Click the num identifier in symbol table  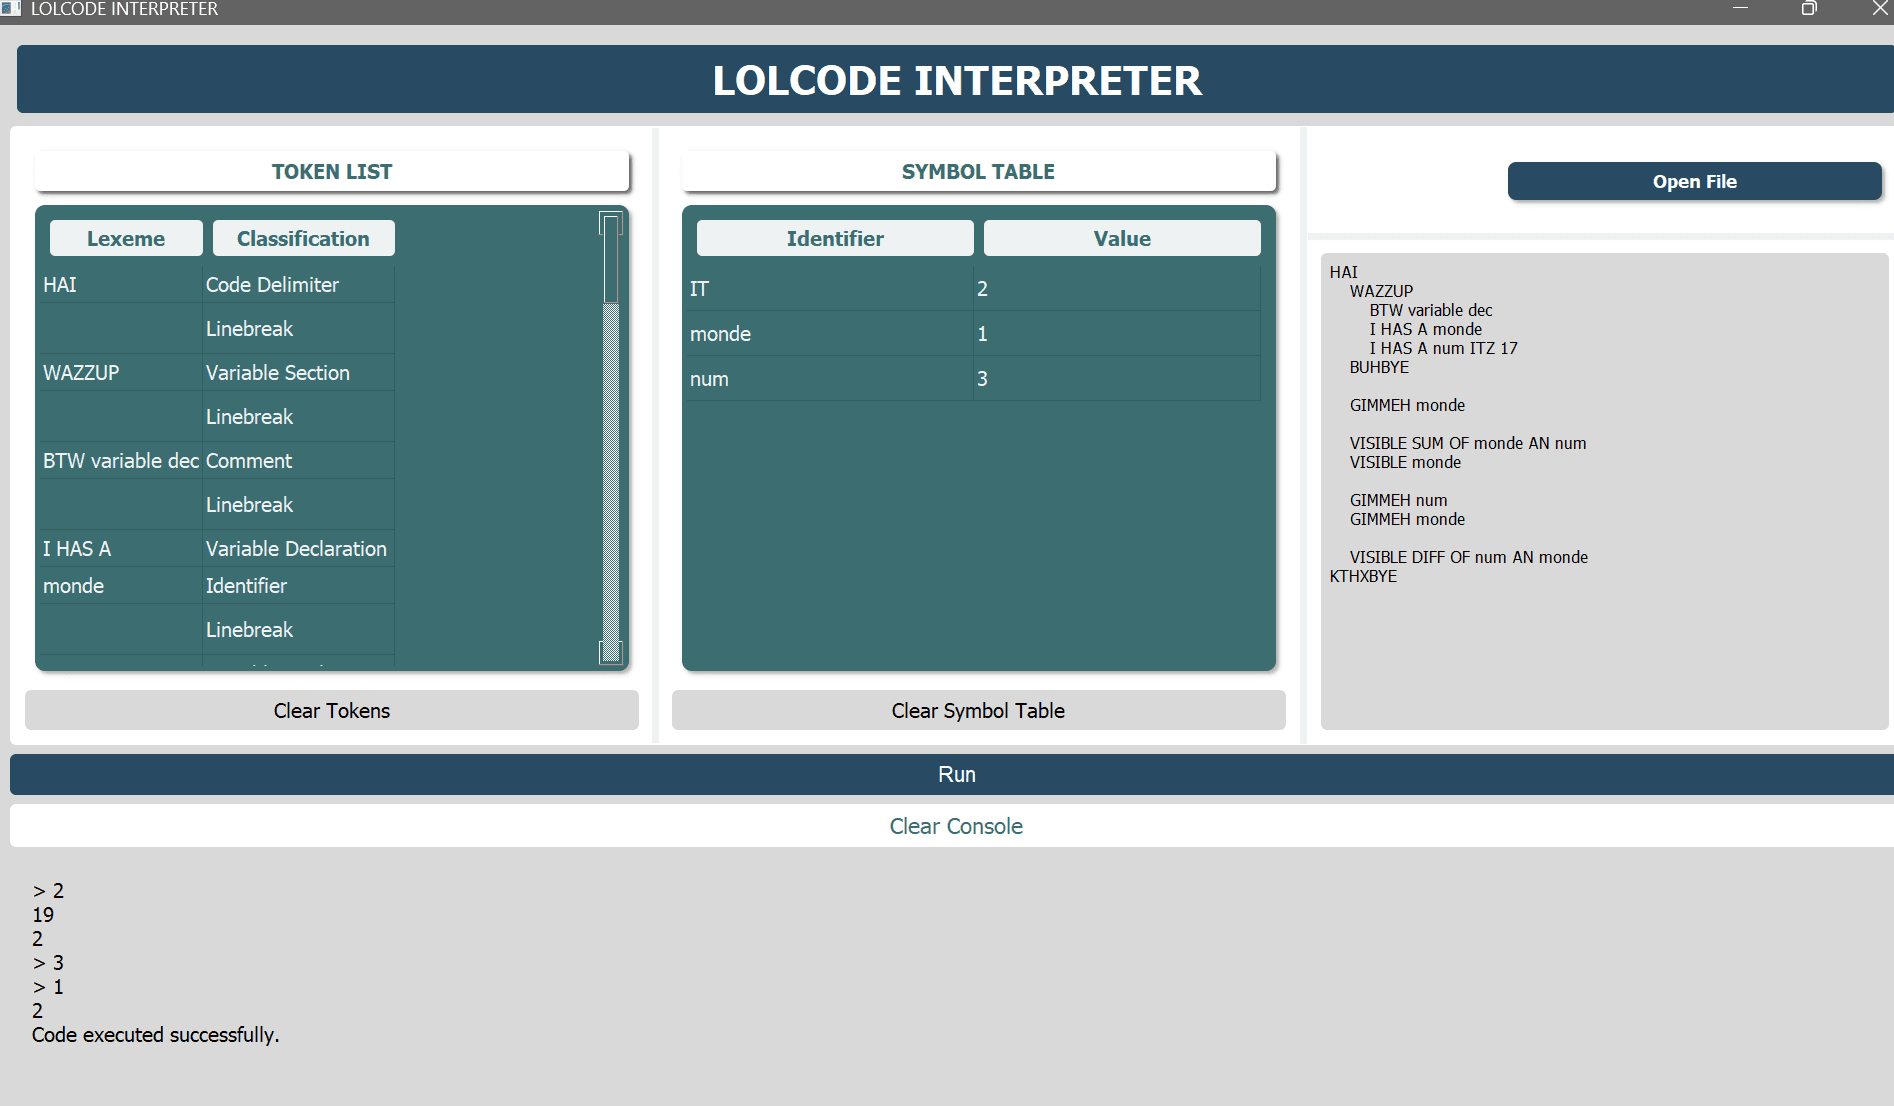[x=829, y=379]
